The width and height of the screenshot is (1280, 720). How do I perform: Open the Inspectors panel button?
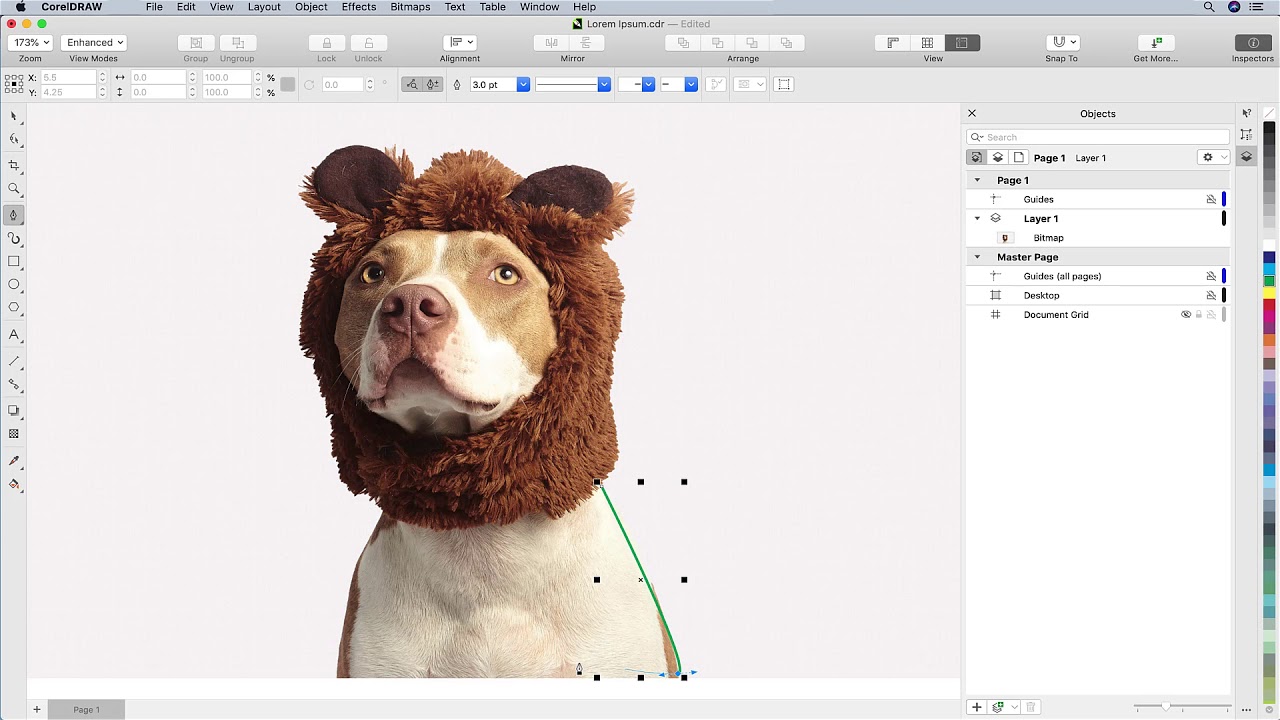pos(1252,43)
